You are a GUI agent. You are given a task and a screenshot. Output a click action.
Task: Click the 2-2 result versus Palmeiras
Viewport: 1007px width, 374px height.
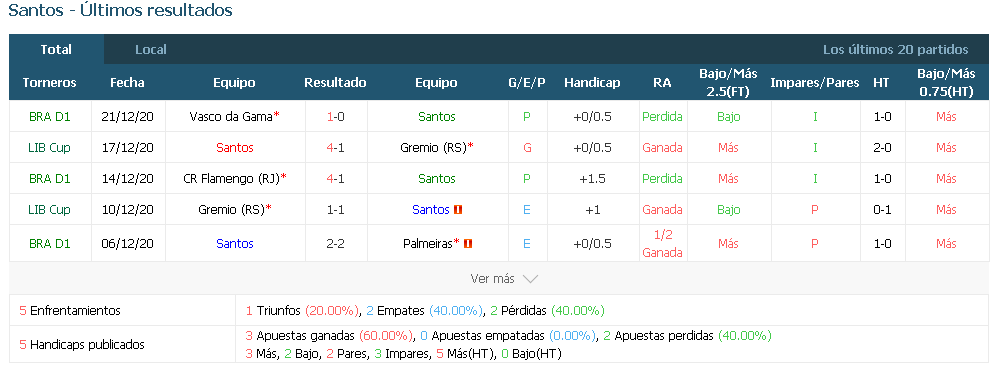335,244
